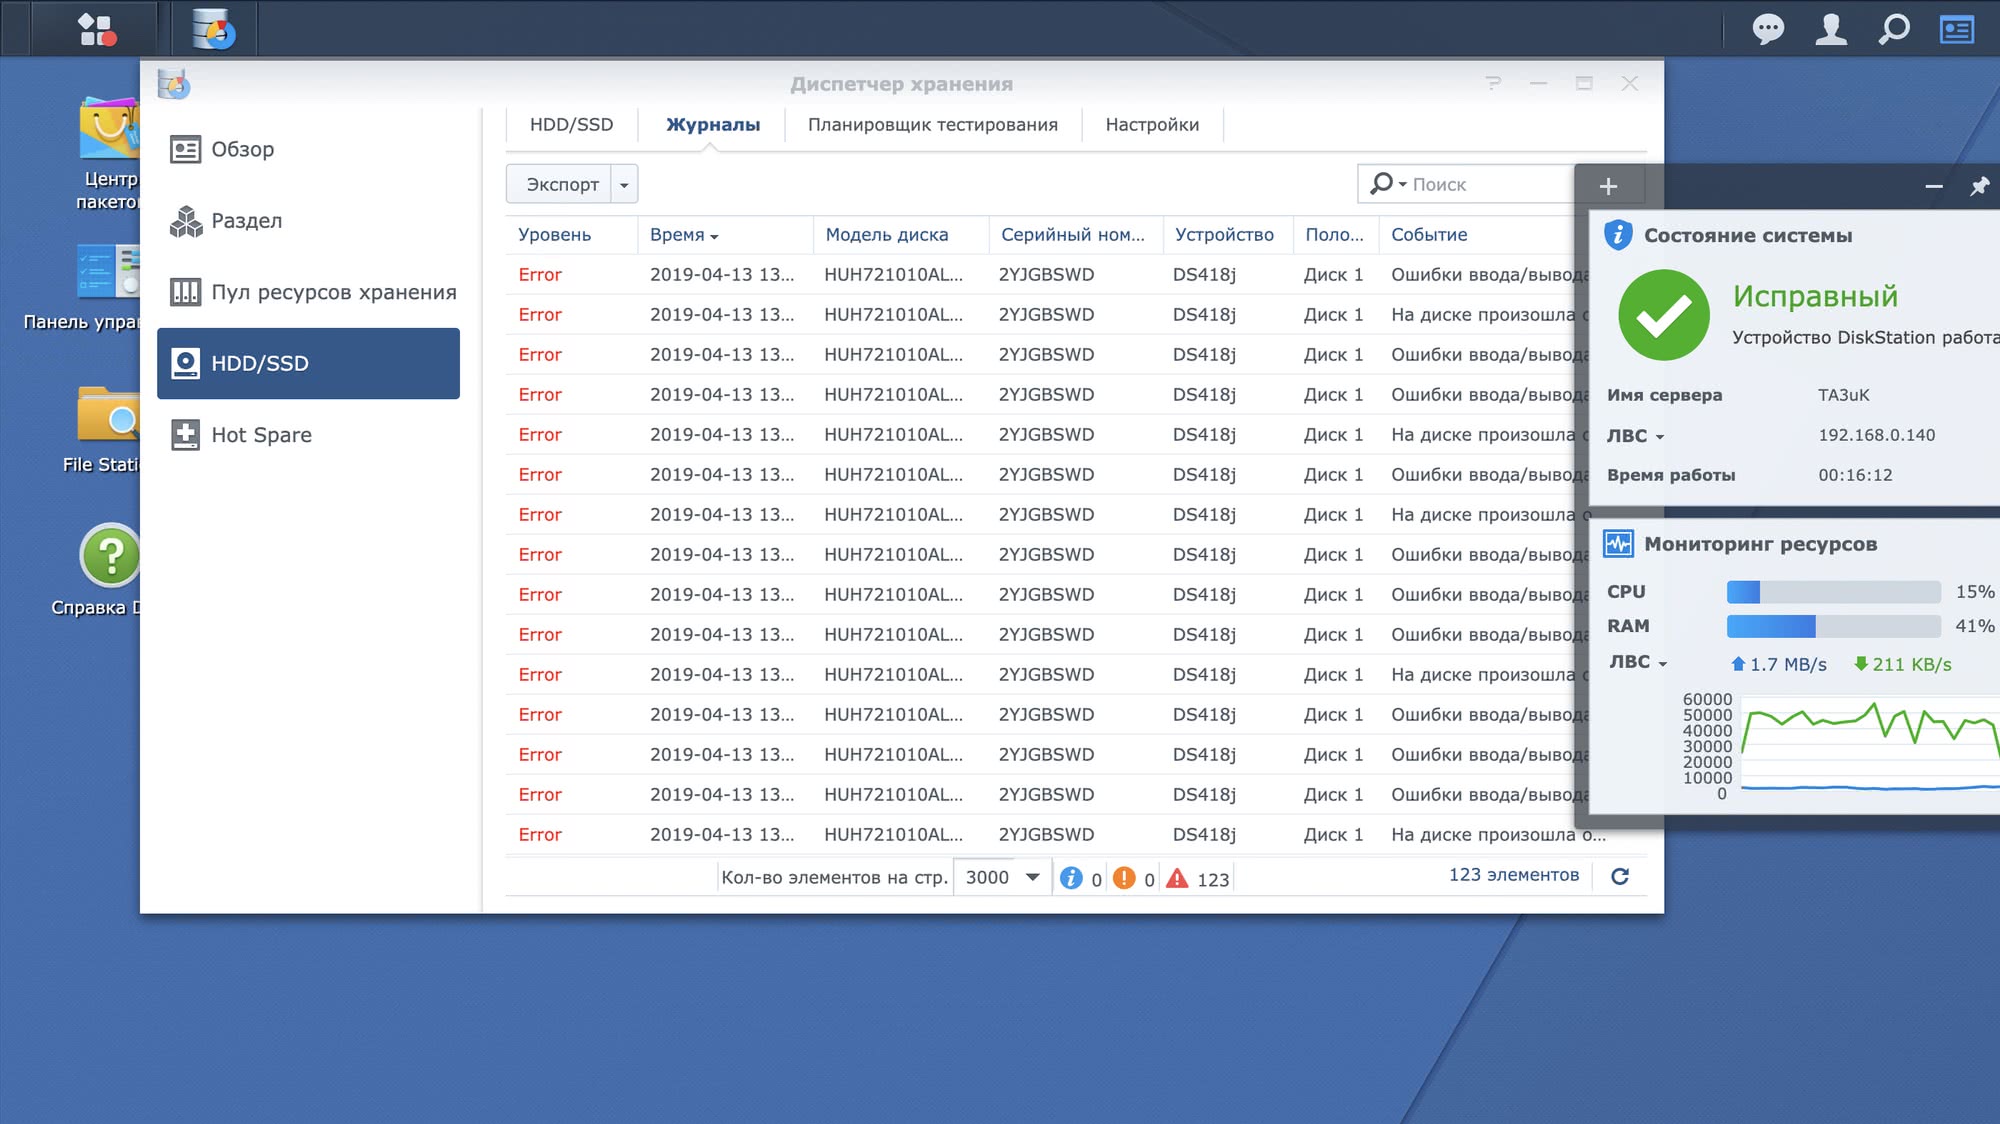Filter logs by warning level icon

click(1124, 878)
